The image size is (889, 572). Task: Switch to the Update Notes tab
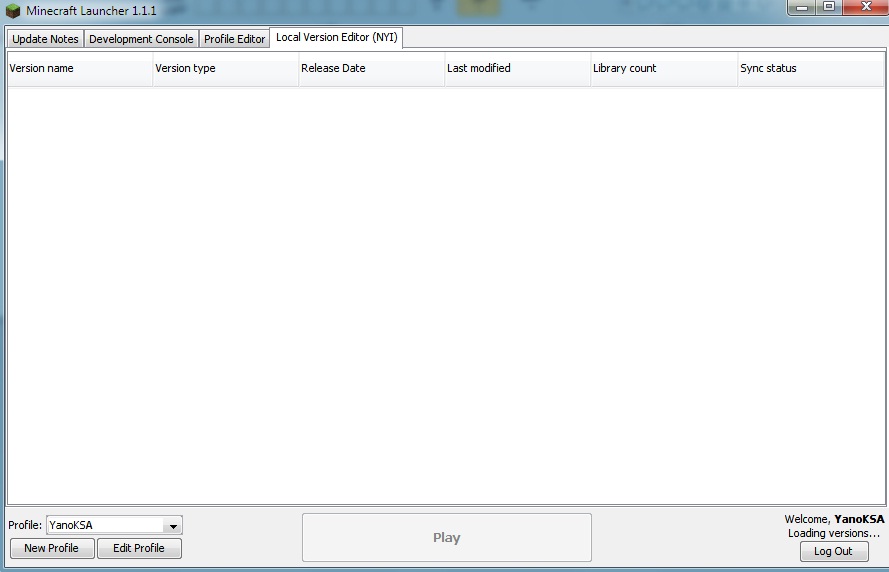point(45,39)
